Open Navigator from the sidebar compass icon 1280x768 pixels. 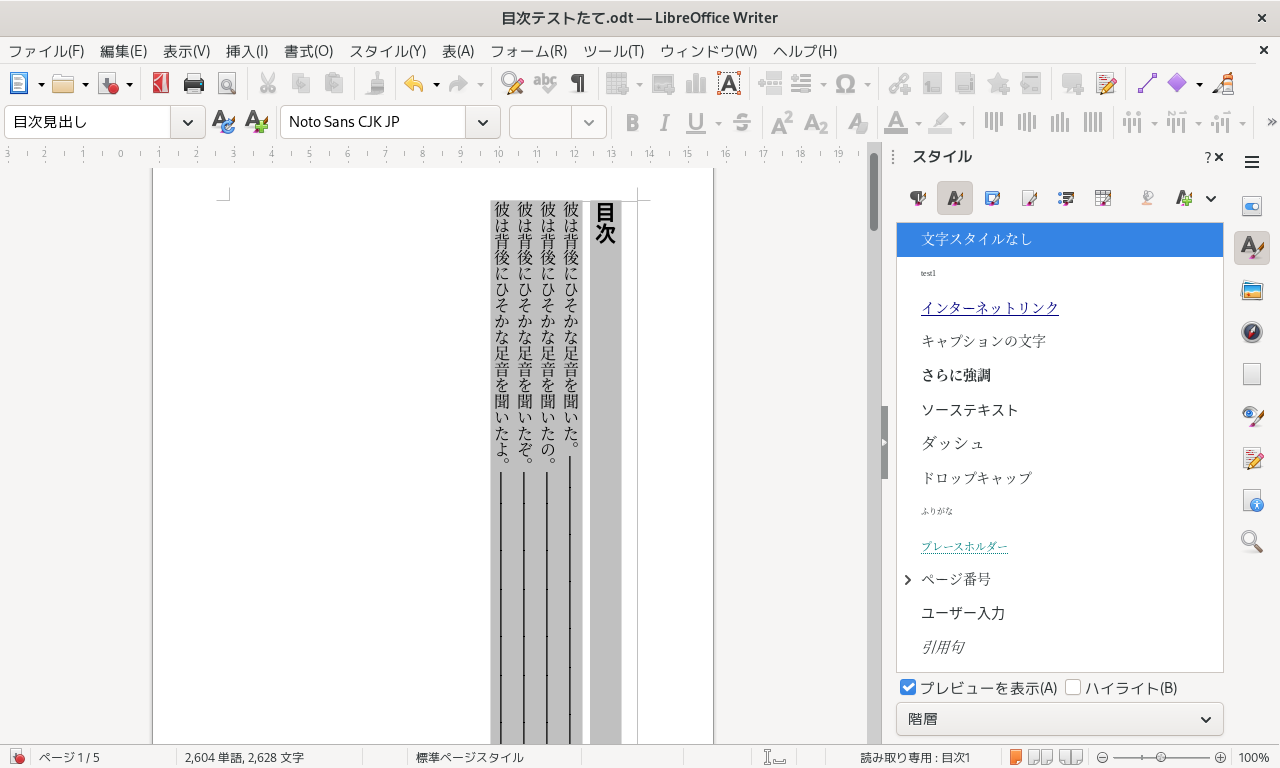[x=1251, y=332]
